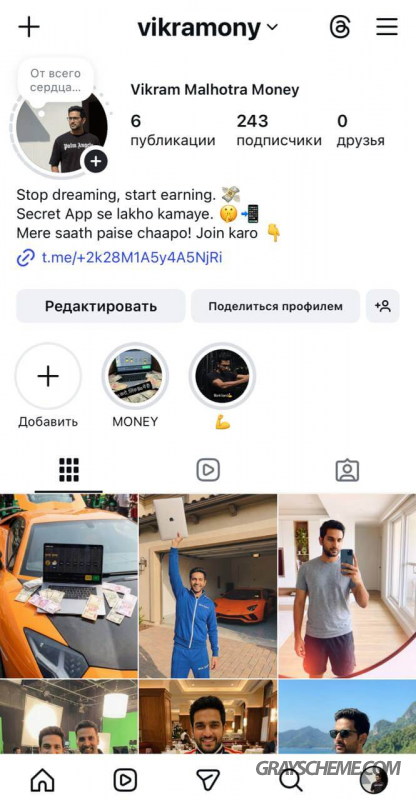This screenshot has height=800, width=416.
Task: Open the hamburger menu icon
Action: point(387,27)
